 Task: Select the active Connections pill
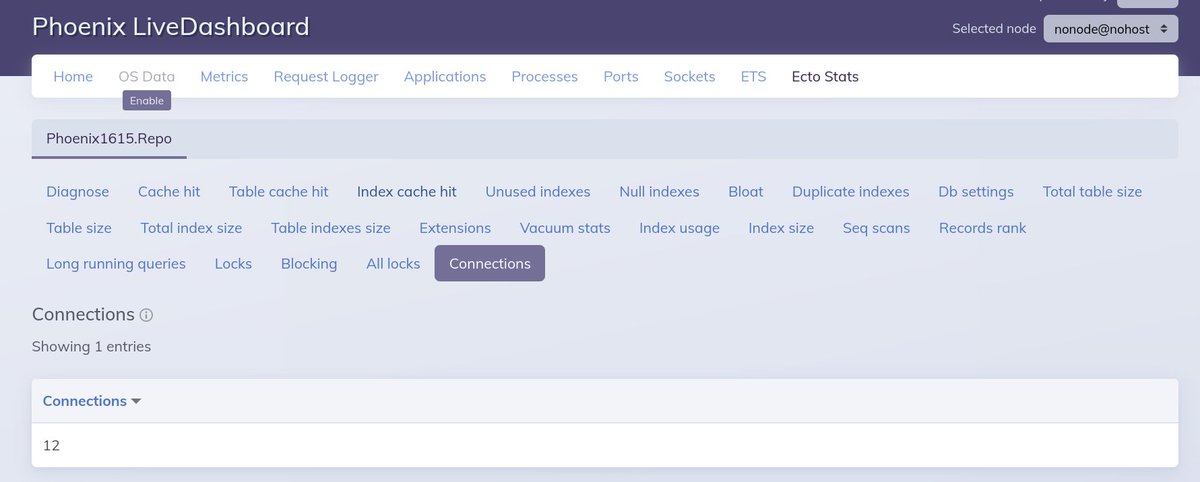click(x=490, y=263)
